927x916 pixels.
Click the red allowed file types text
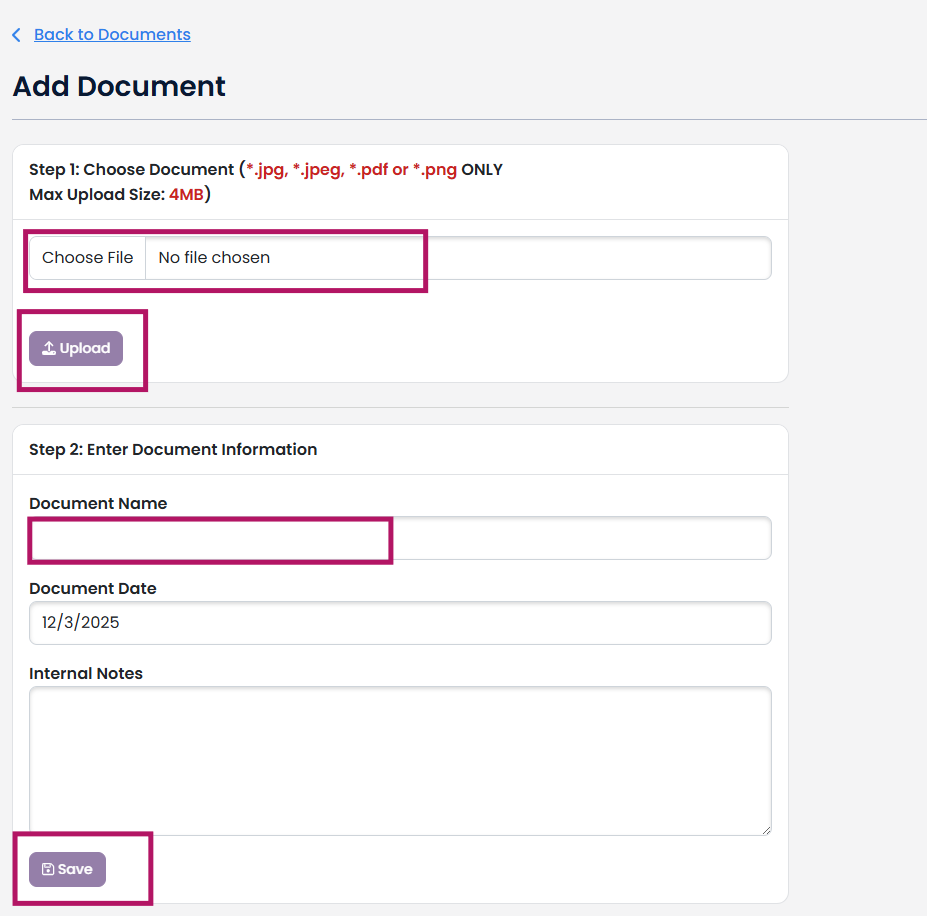click(x=350, y=170)
